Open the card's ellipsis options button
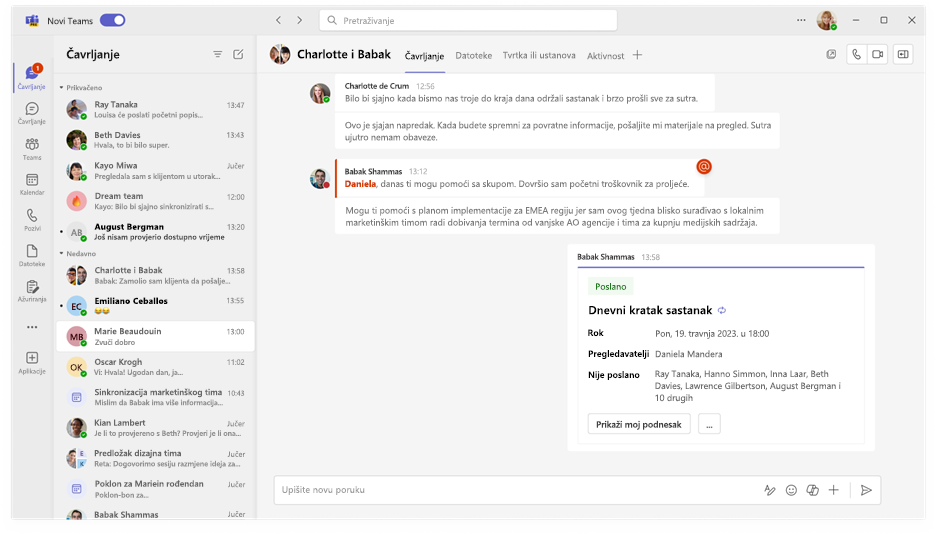This screenshot has width=936, height=535. [x=709, y=424]
